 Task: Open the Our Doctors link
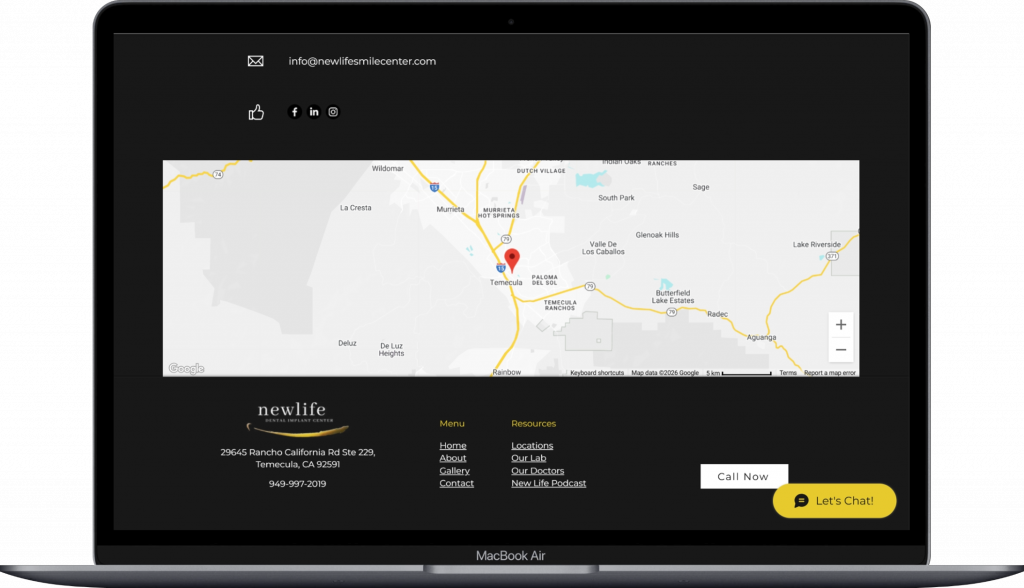[537, 471]
